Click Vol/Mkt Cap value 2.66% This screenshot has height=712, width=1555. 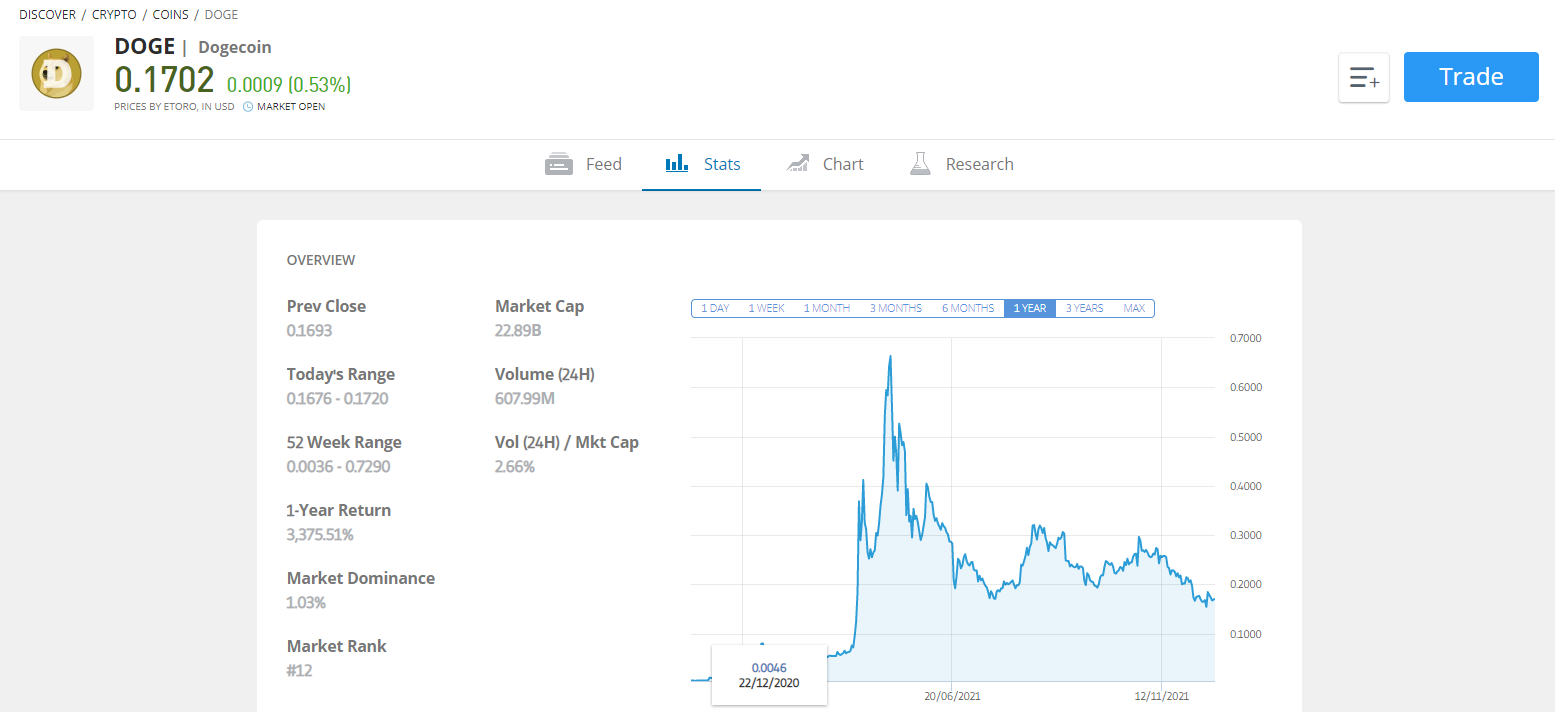point(515,467)
